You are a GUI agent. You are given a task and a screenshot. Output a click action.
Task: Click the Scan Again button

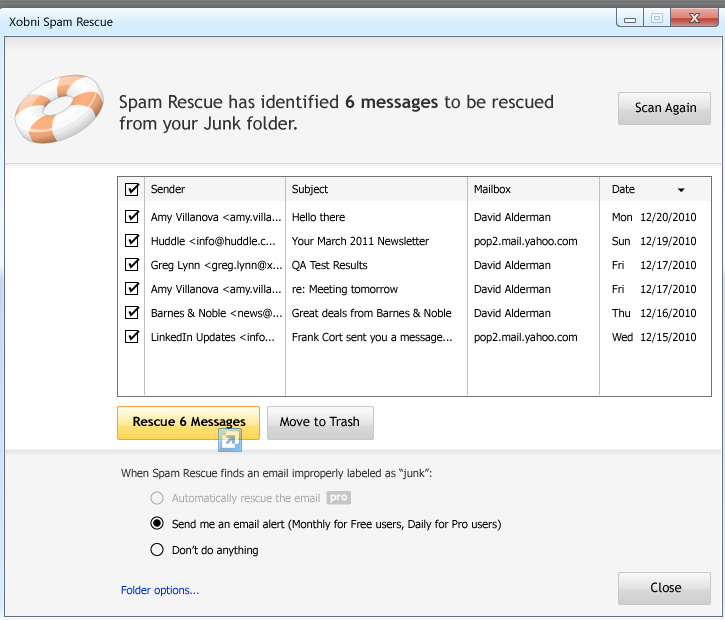(x=664, y=108)
